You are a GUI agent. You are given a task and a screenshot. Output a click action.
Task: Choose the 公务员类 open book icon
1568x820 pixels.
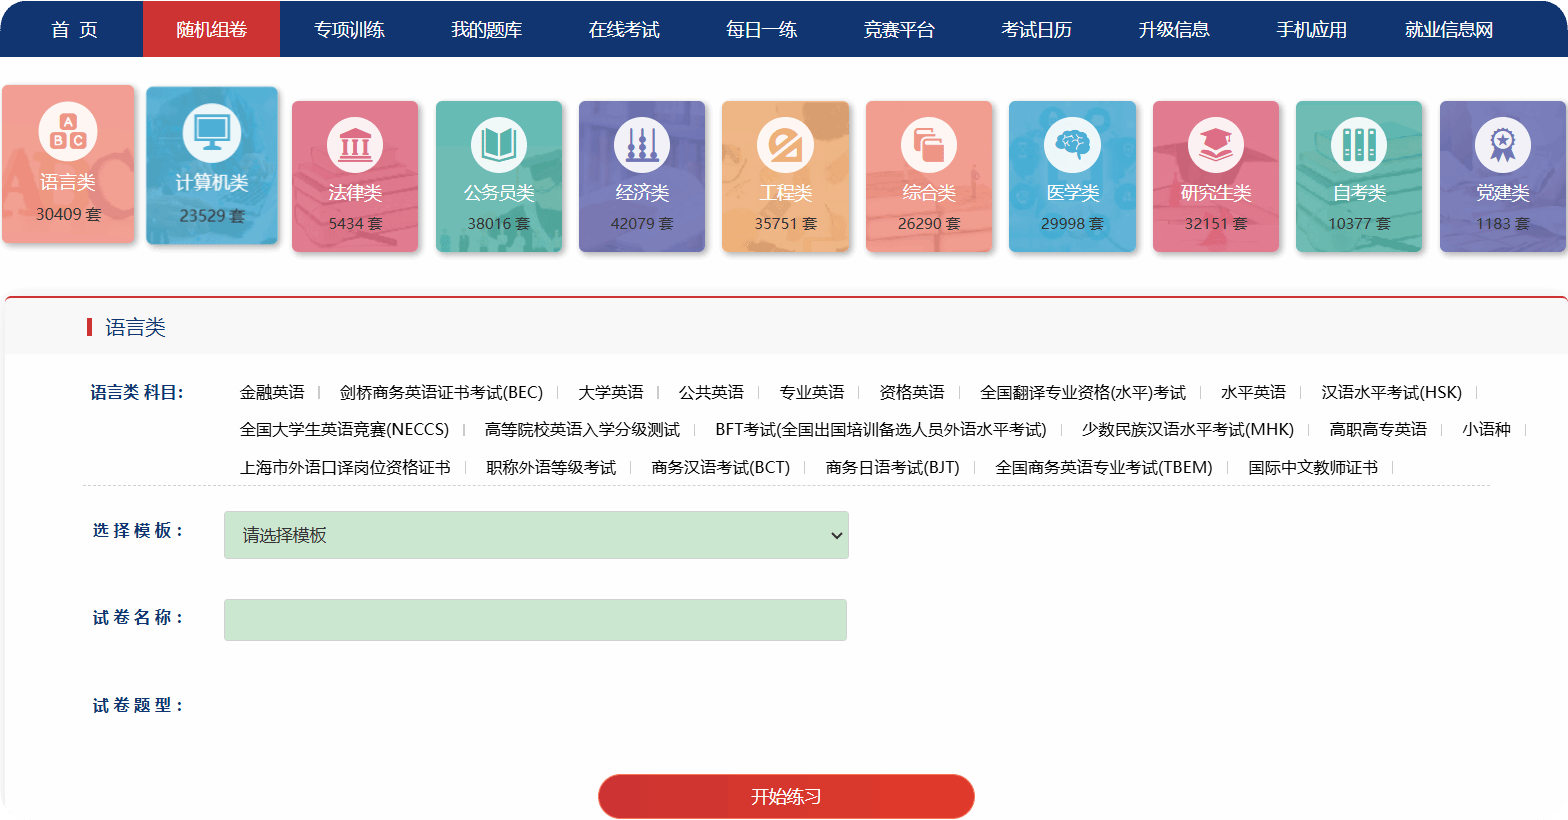[x=499, y=145]
